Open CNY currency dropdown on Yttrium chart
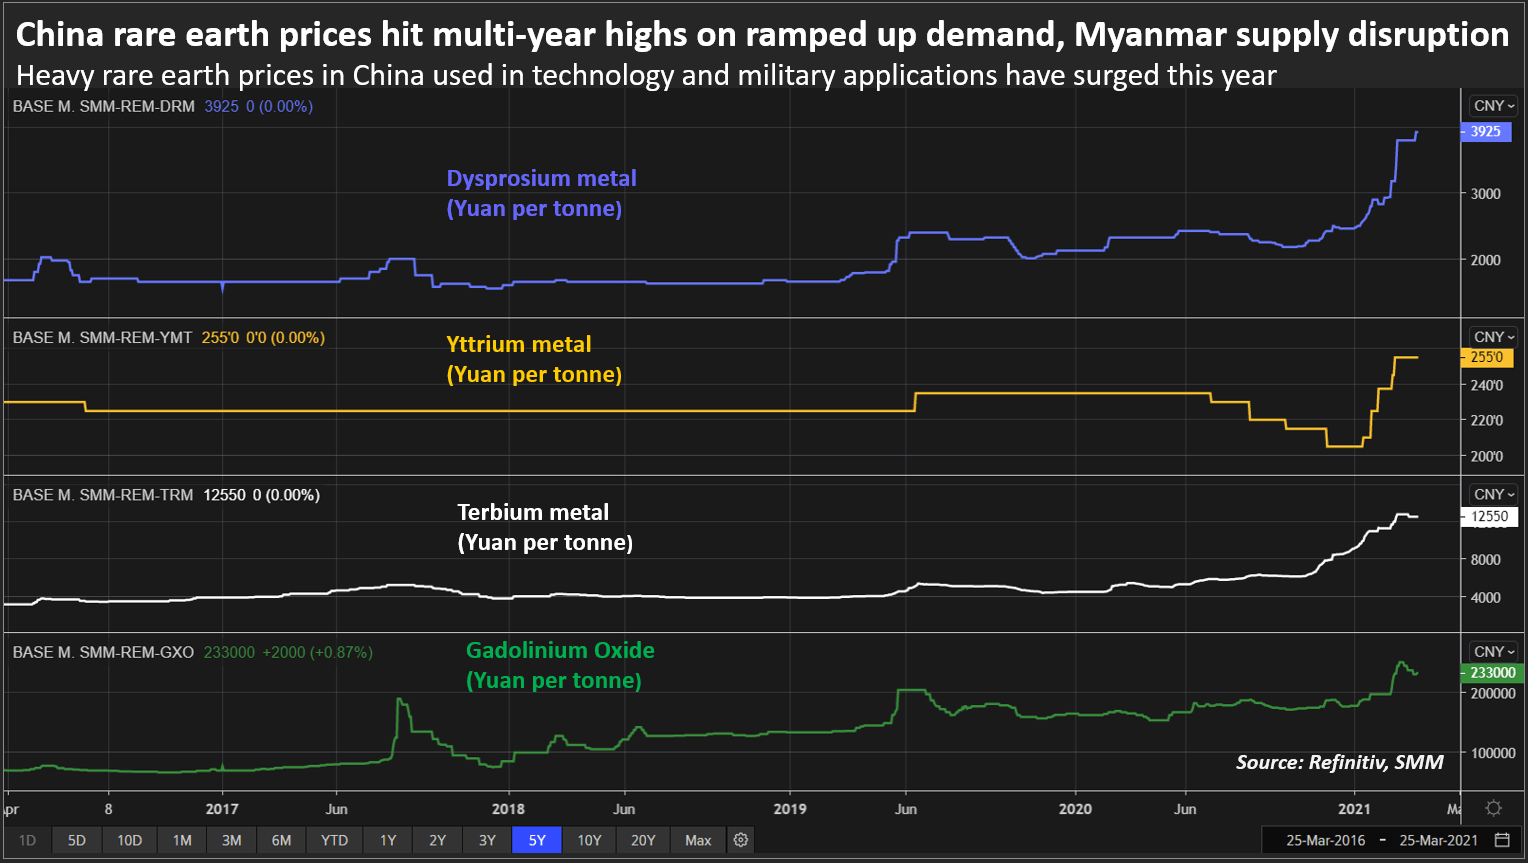1528x863 pixels. click(x=1494, y=337)
